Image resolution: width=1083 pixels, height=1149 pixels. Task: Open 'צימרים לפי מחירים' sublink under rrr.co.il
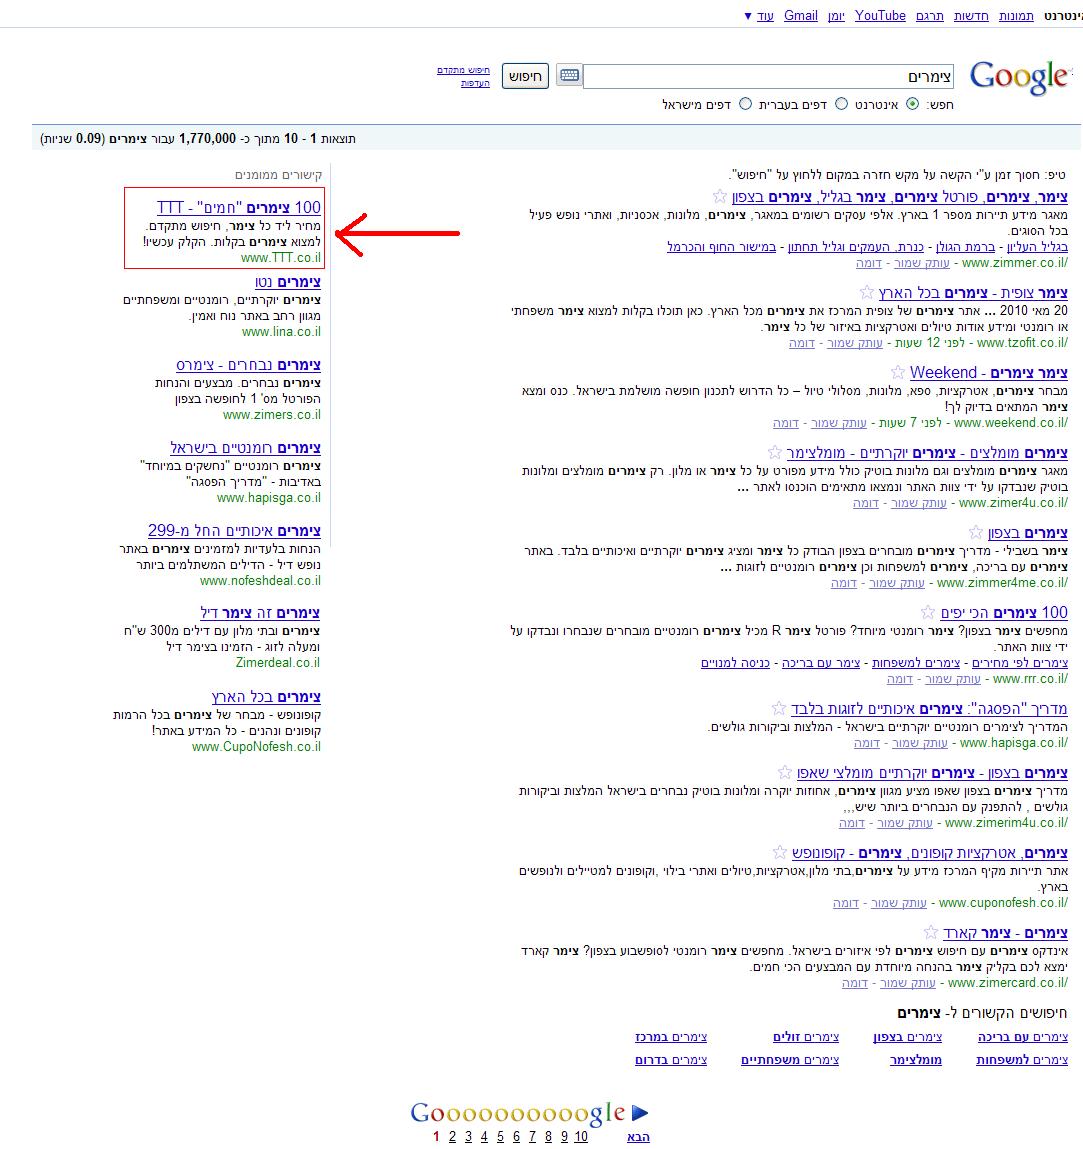click(x=1020, y=663)
